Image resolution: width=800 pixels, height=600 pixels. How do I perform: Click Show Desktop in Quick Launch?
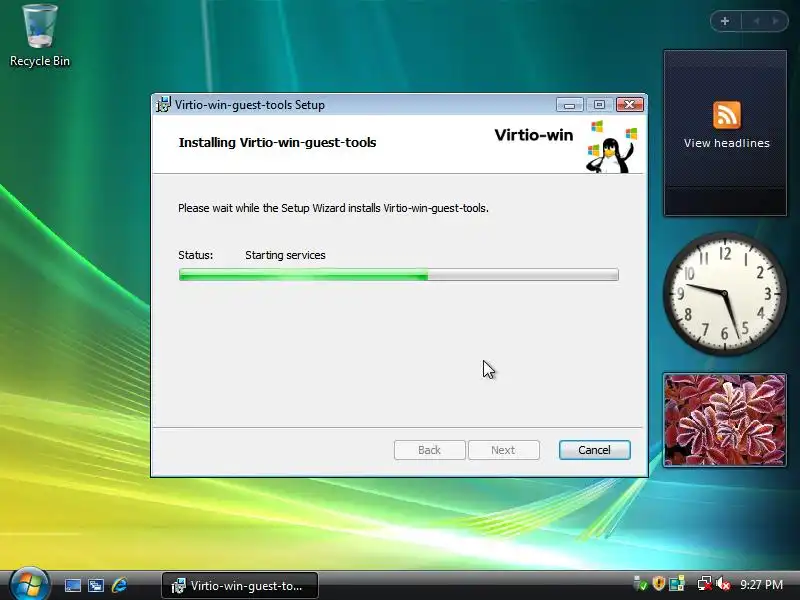click(72, 586)
